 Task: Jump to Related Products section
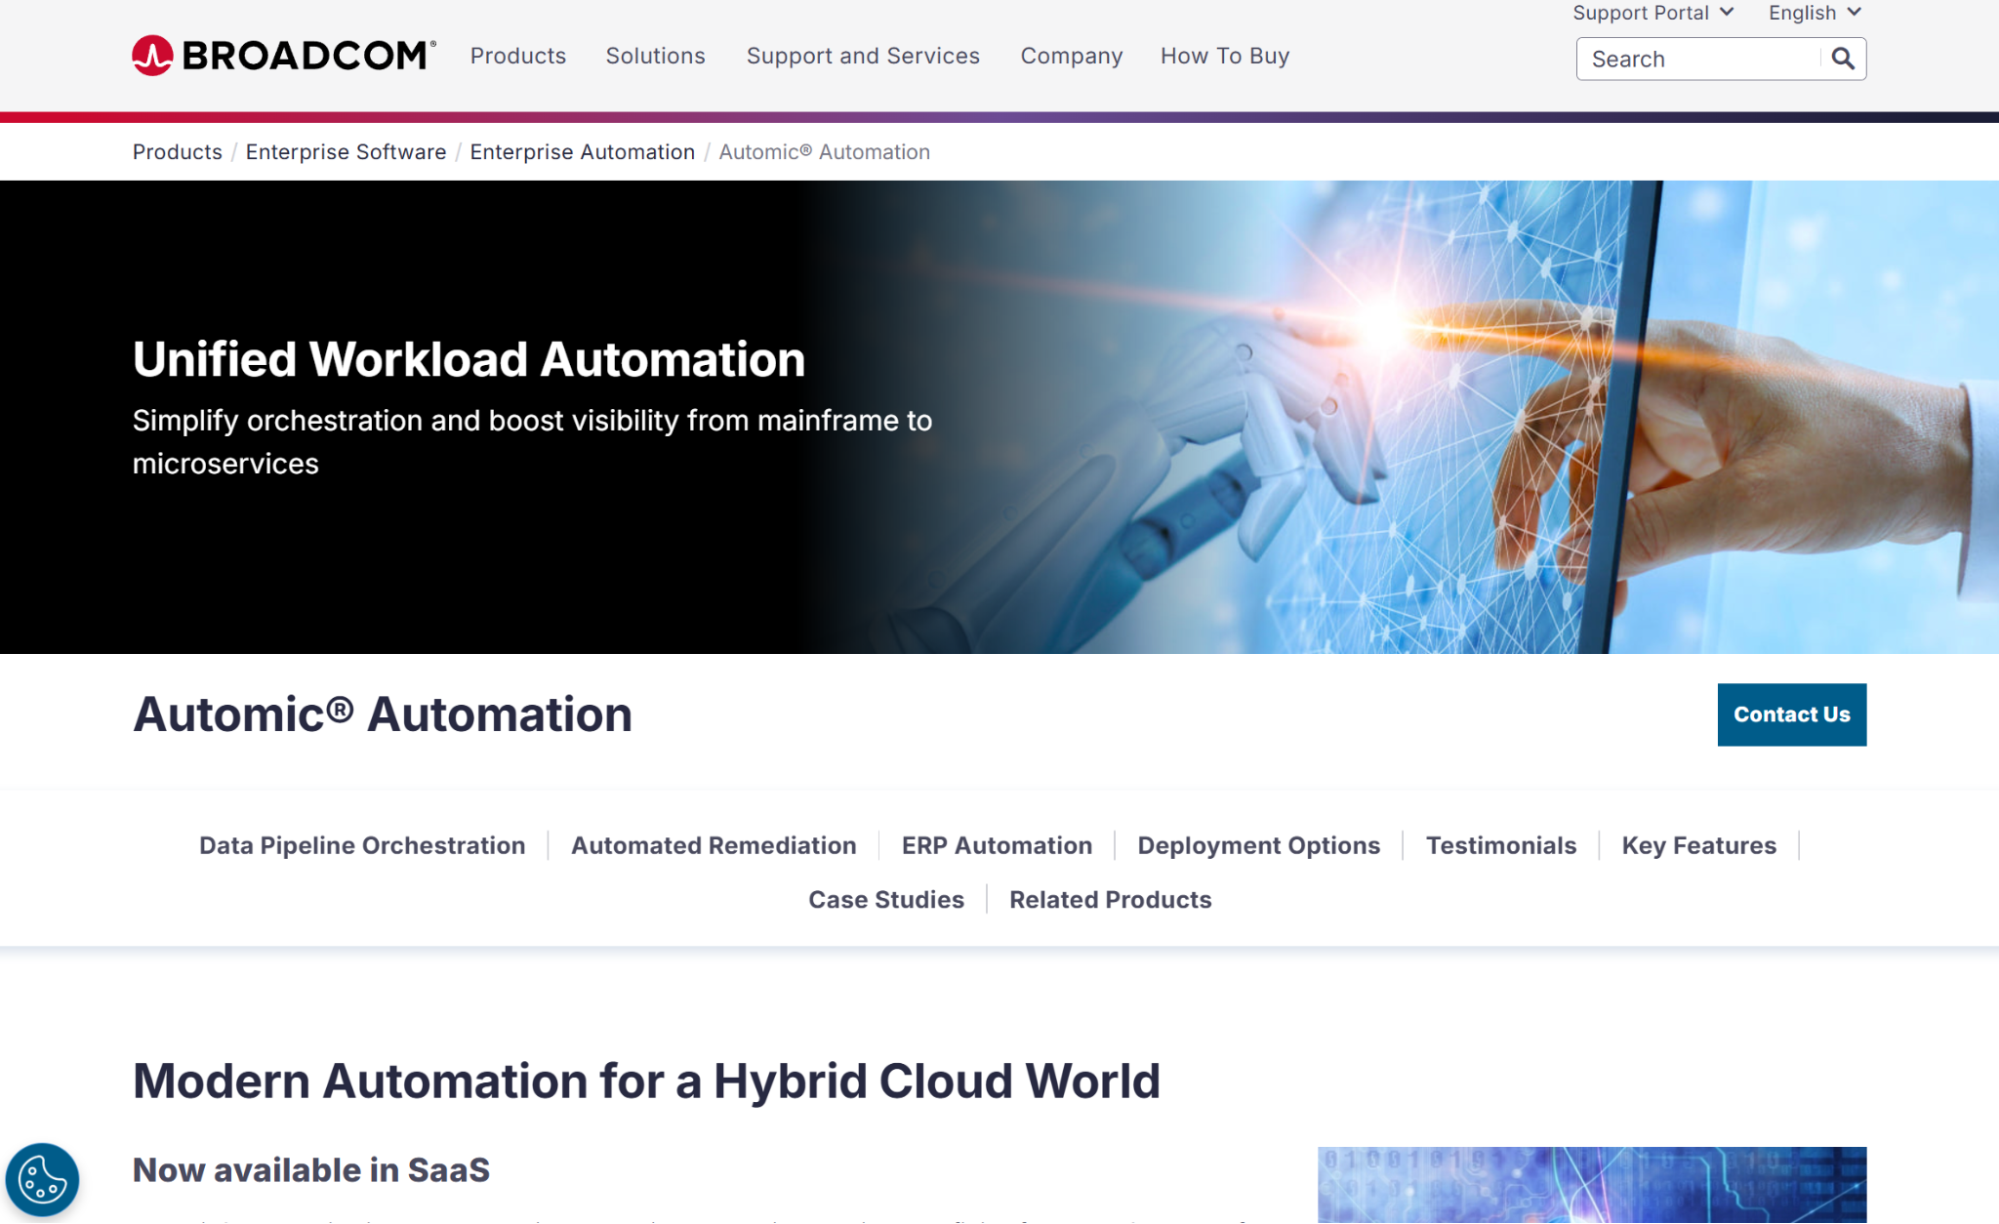(1110, 899)
